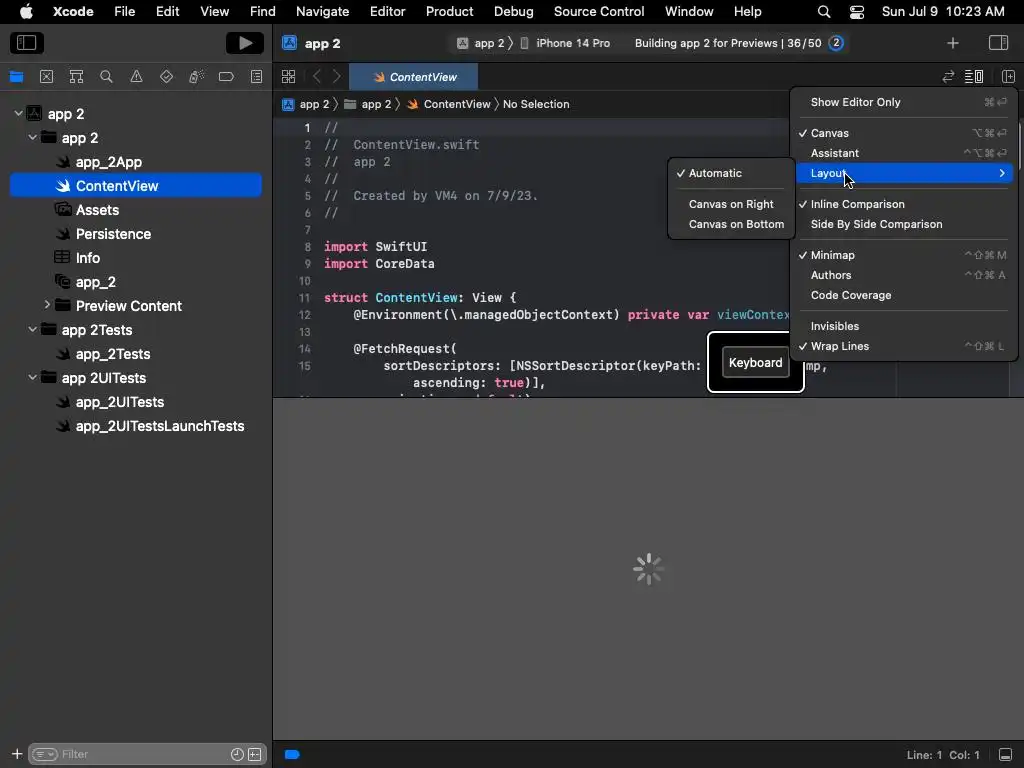Select Side By Side Comparison

pyautogui.click(x=904, y=225)
